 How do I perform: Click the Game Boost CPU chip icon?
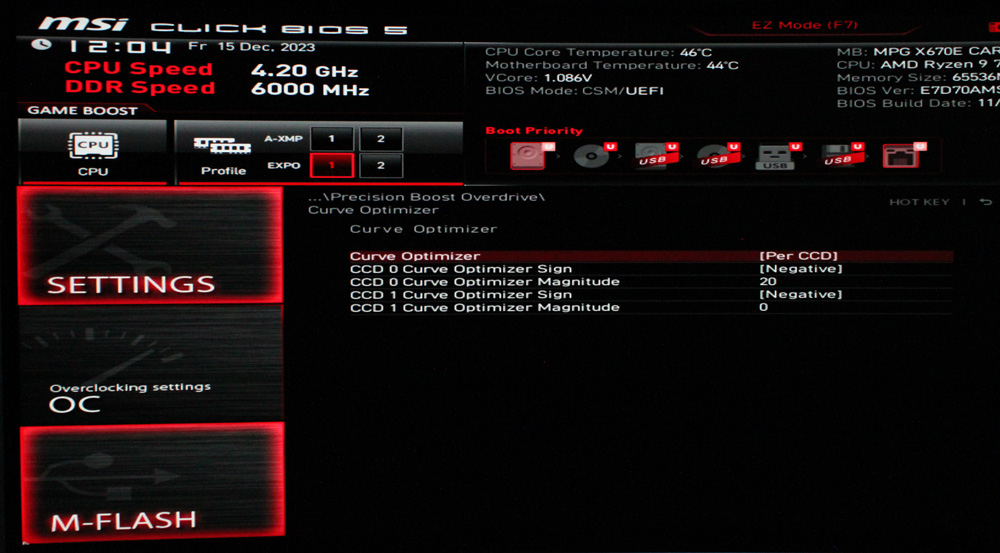pyautogui.click(x=93, y=145)
